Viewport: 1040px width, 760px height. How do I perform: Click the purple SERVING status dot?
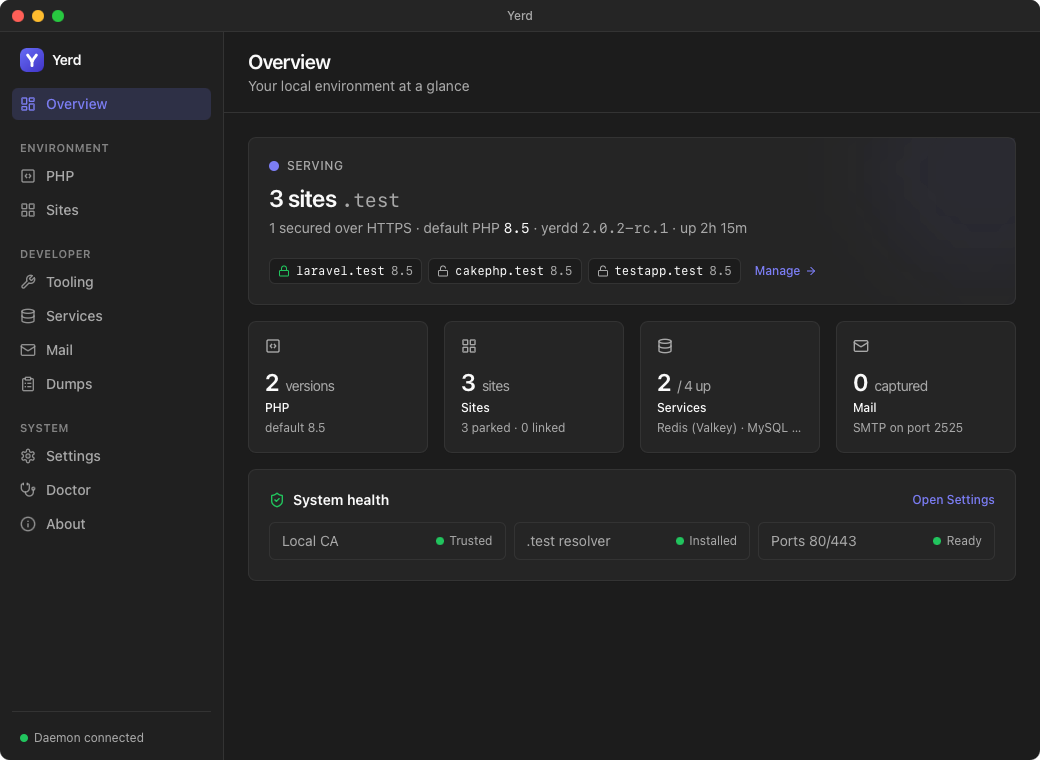tap(274, 166)
